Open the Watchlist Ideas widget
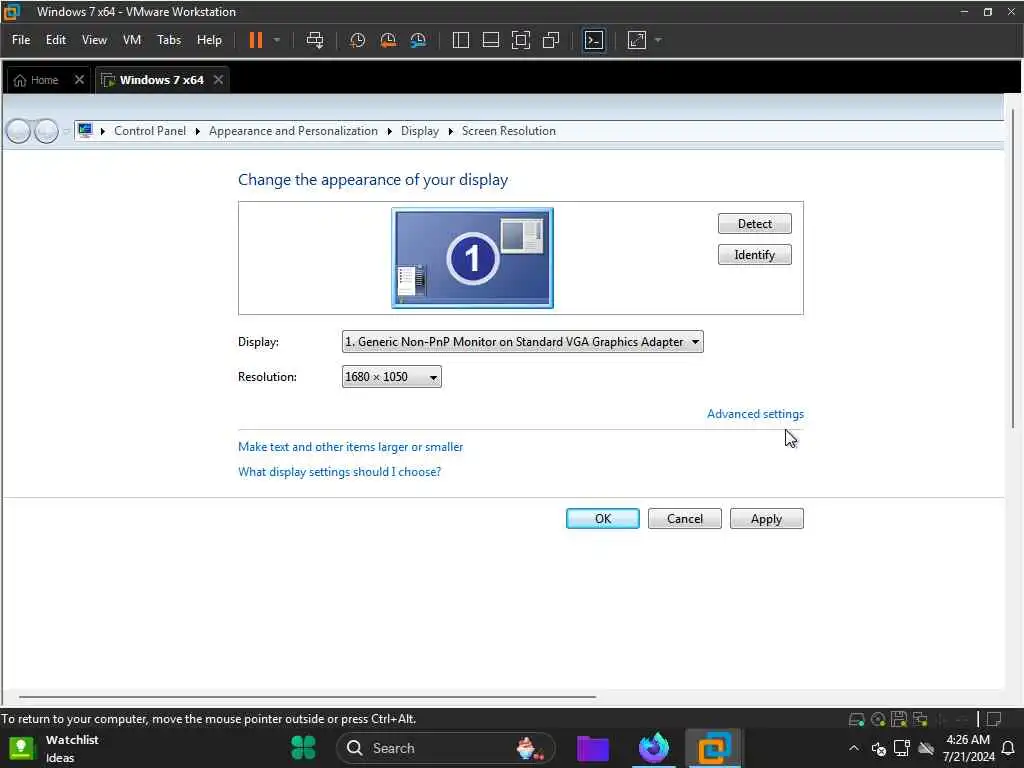Screen dimensions: 1024x768 pyautogui.click(x=54, y=748)
